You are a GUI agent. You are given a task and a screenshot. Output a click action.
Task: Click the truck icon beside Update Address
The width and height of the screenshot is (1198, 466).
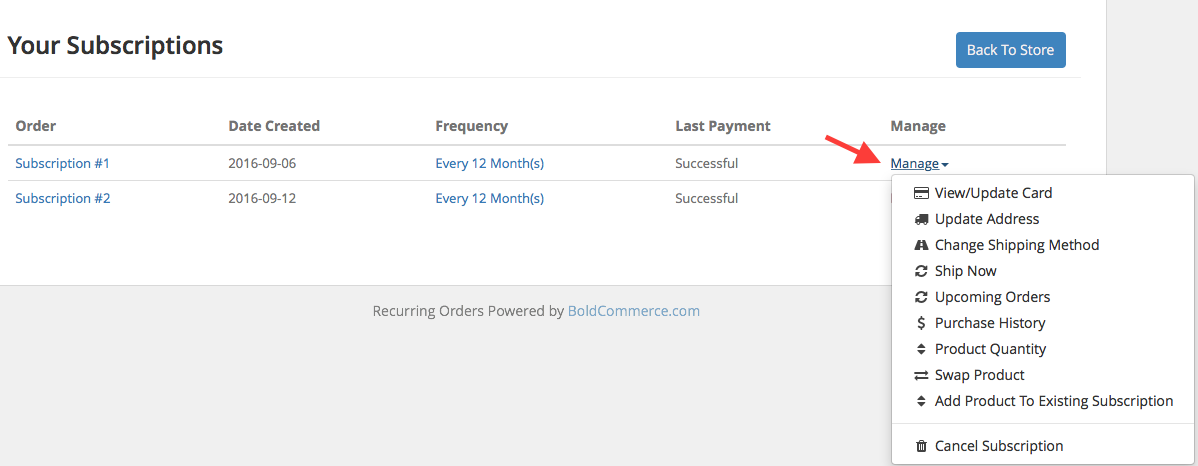pos(922,219)
